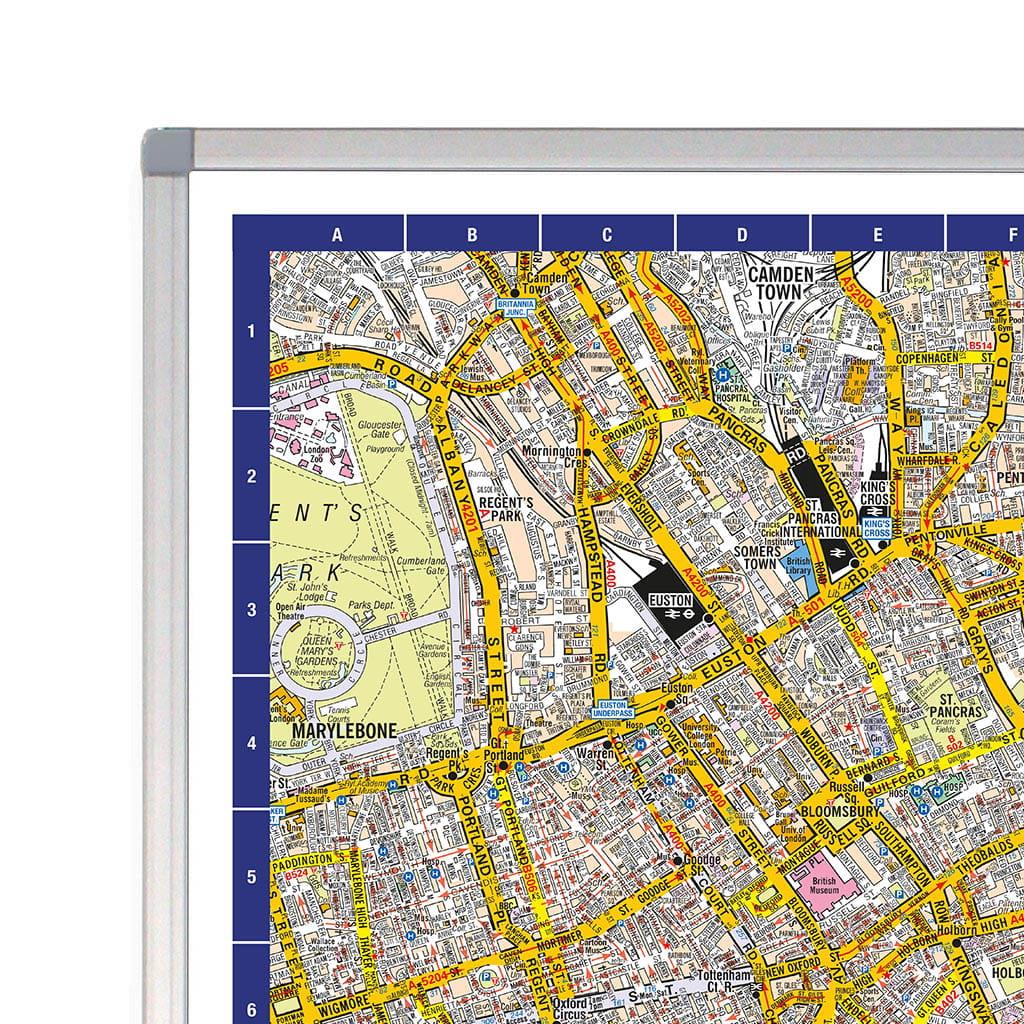1024x1024 pixels.
Task: Select grid row label 4
Action: 251,743
